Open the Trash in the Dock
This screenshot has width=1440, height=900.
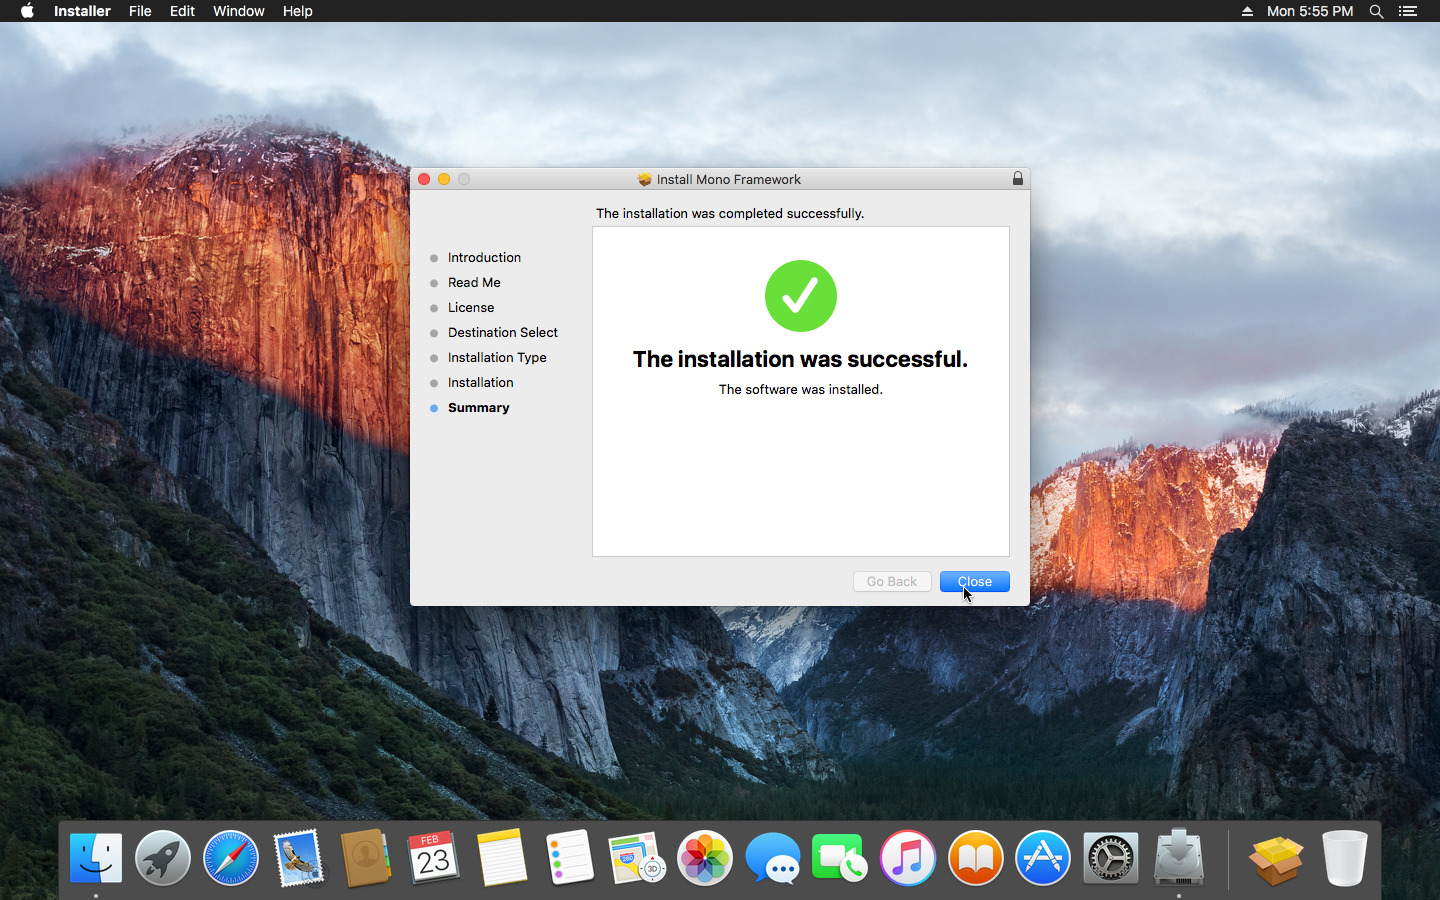[1343, 858]
